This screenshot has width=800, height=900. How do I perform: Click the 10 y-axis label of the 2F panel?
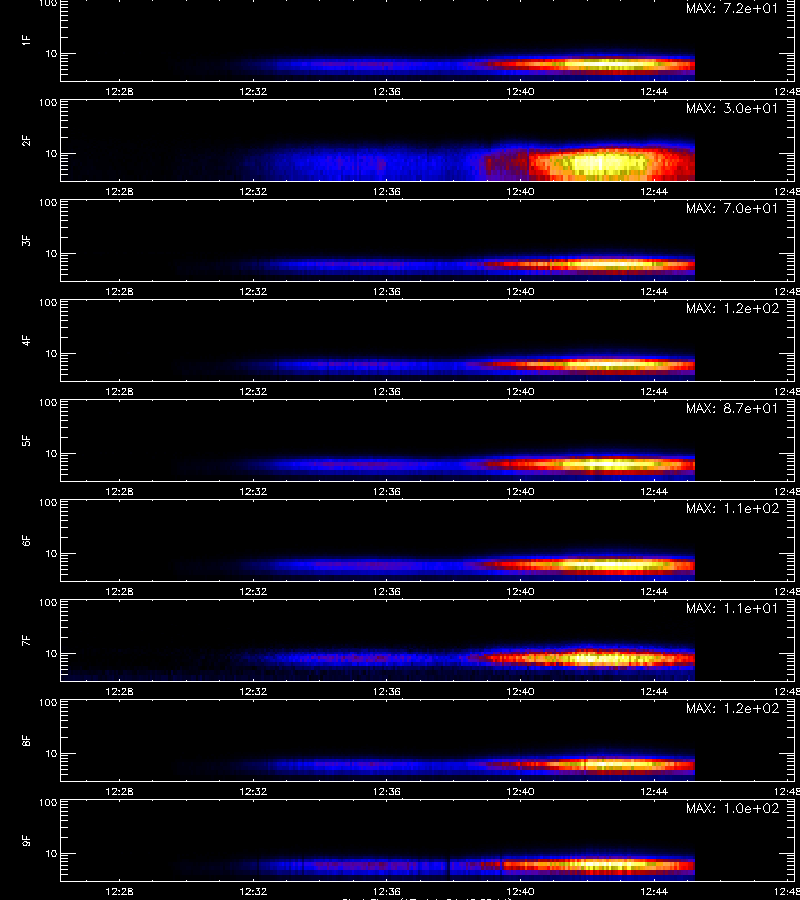coord(51,153)
